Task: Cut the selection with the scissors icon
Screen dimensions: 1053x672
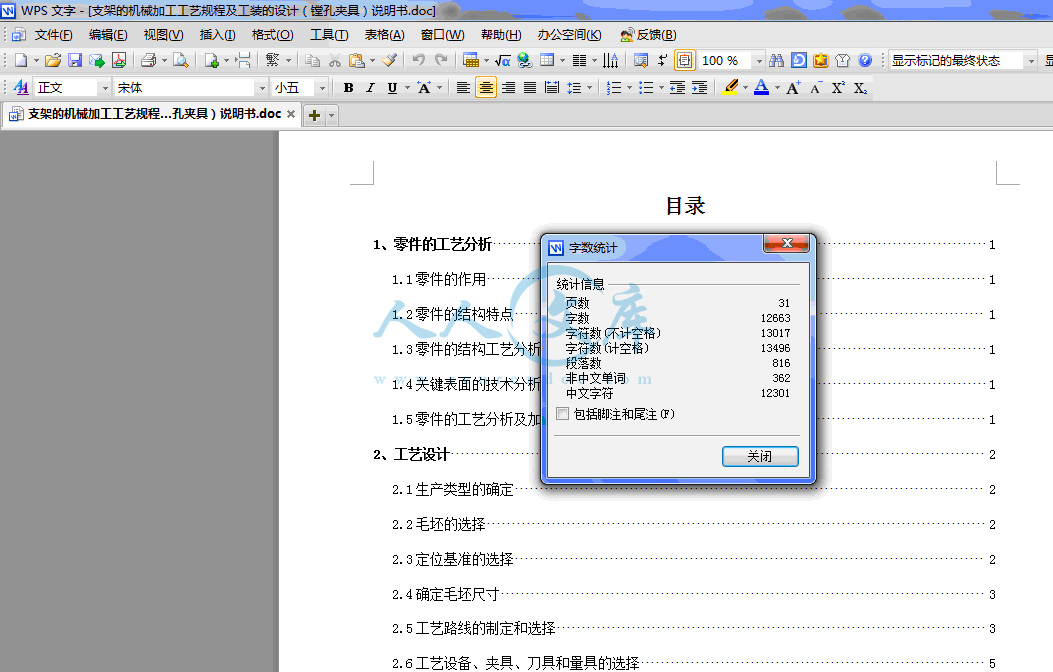Action: coord(334,60)
